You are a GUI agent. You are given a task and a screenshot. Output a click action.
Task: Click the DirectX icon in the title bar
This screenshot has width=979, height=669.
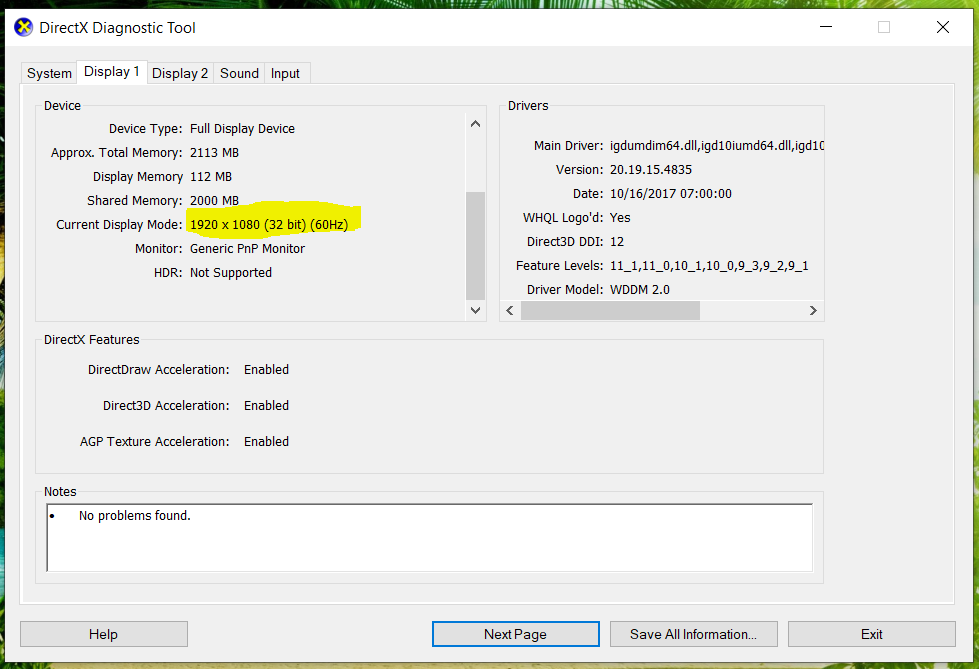point(23,27)
